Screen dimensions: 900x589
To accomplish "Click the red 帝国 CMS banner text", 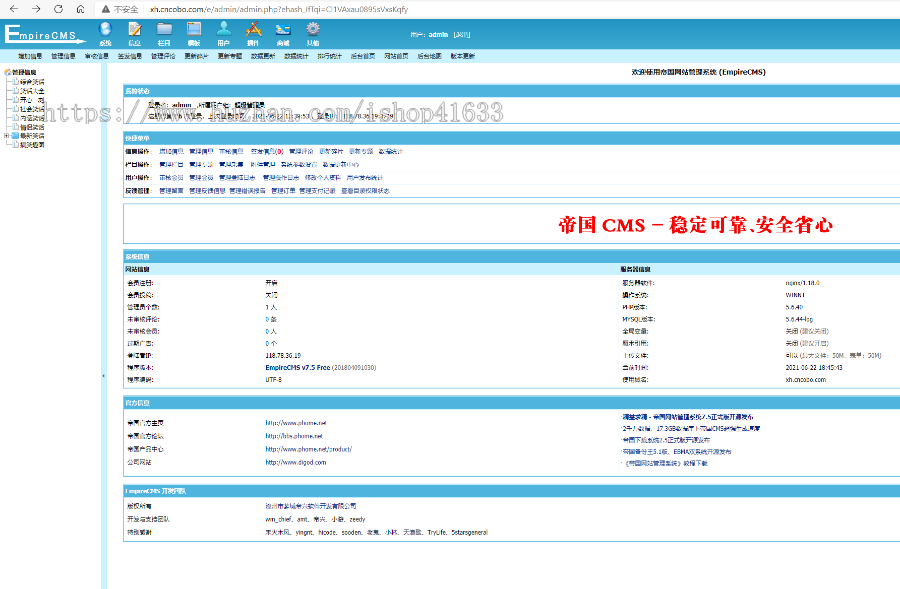I will pos(696,224).
